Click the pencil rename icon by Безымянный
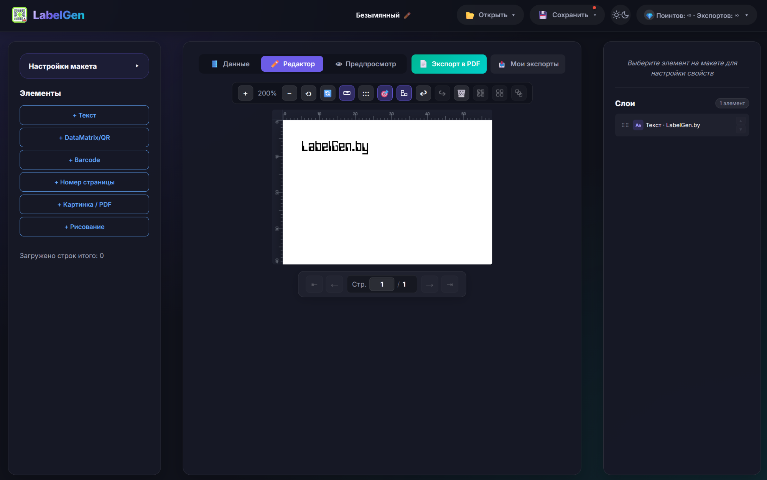Viewport: 767px width, 480px height. coord(407,15)
